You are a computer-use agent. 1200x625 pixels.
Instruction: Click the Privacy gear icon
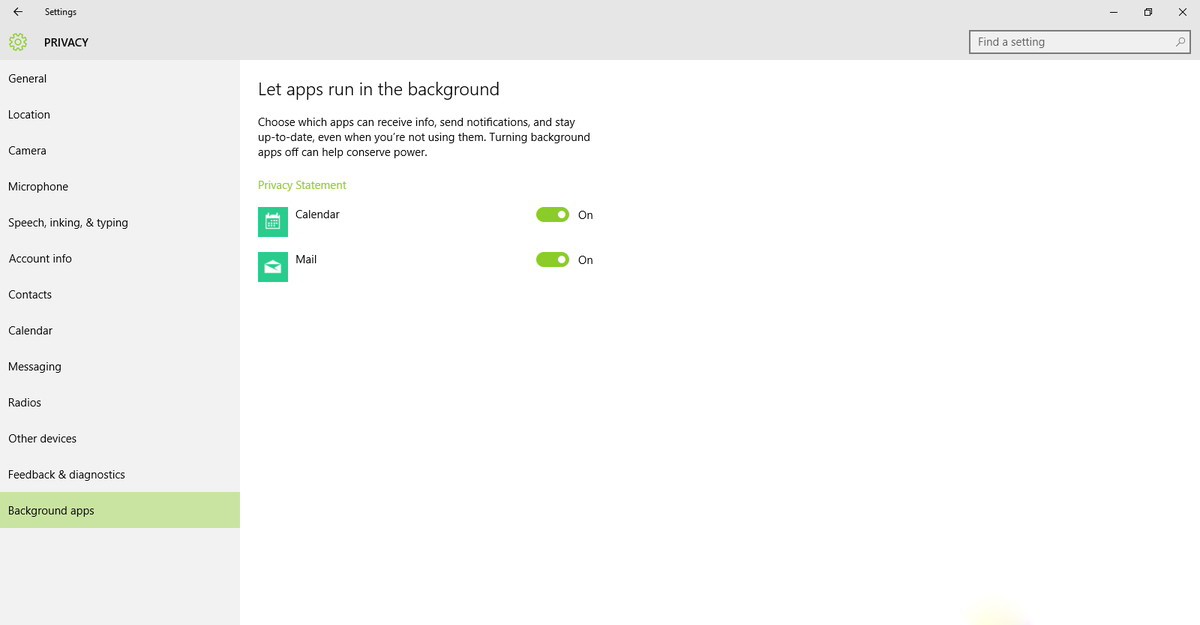pos(17,42)
